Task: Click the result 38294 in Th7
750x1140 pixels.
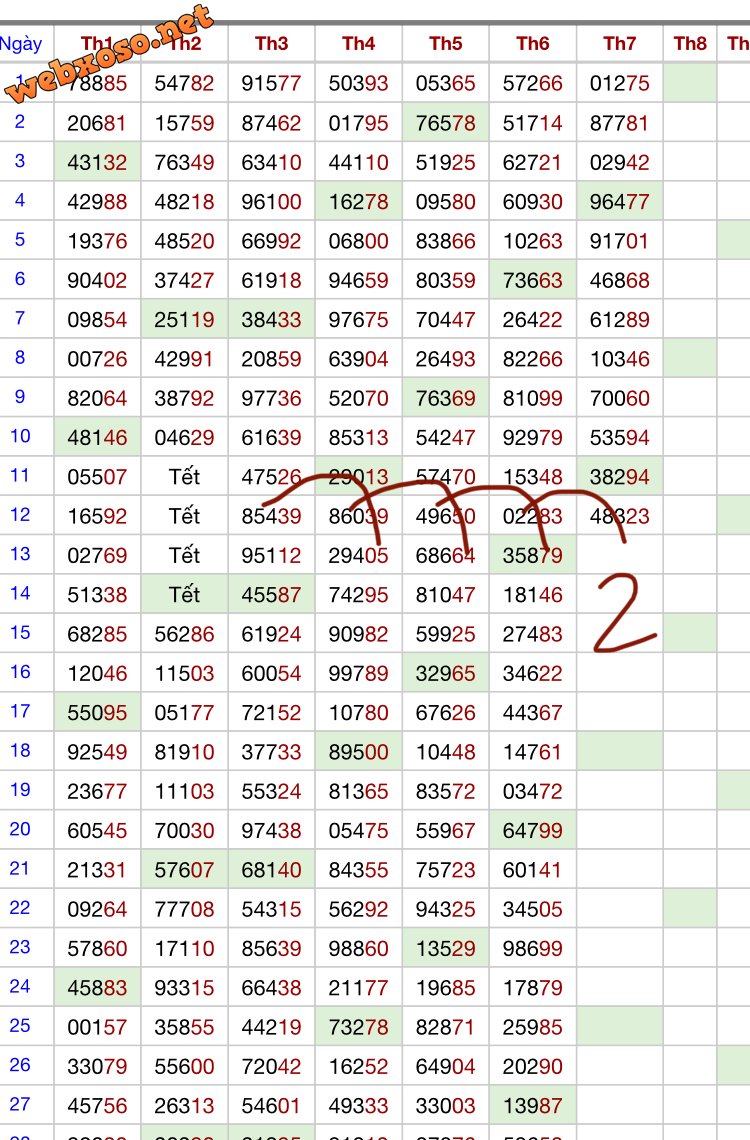Action: click(x=619, y=477)
